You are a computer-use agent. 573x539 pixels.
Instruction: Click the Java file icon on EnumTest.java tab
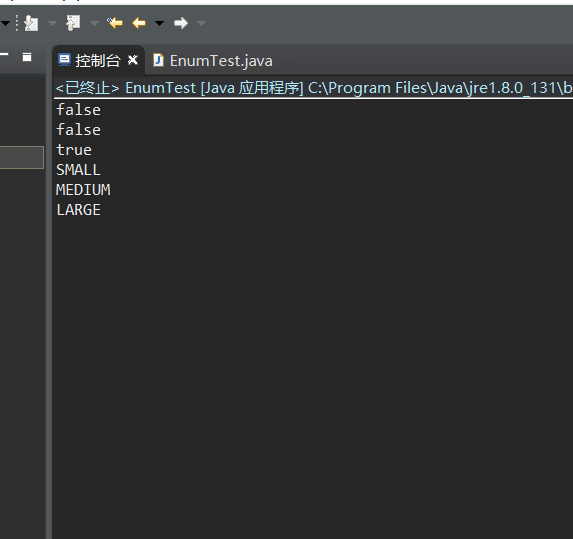coord(158,60)
